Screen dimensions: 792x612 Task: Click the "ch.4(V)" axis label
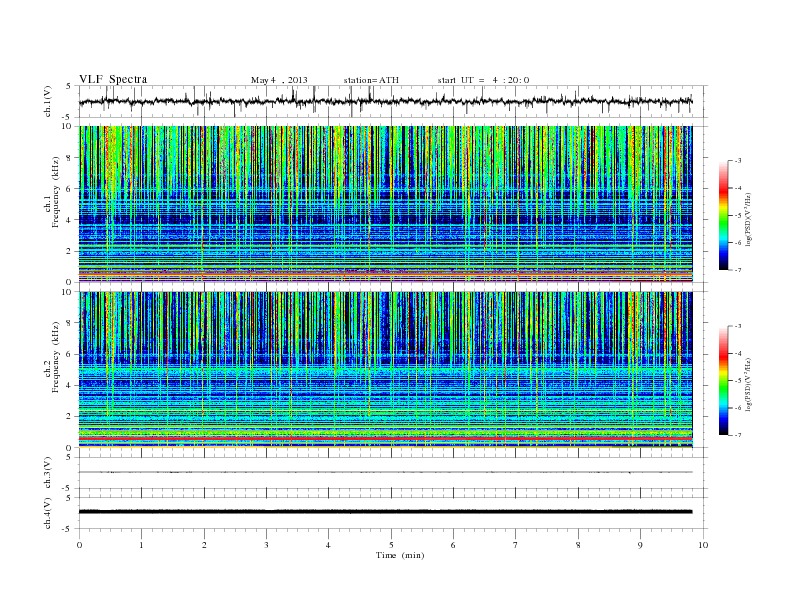(48, 513)
